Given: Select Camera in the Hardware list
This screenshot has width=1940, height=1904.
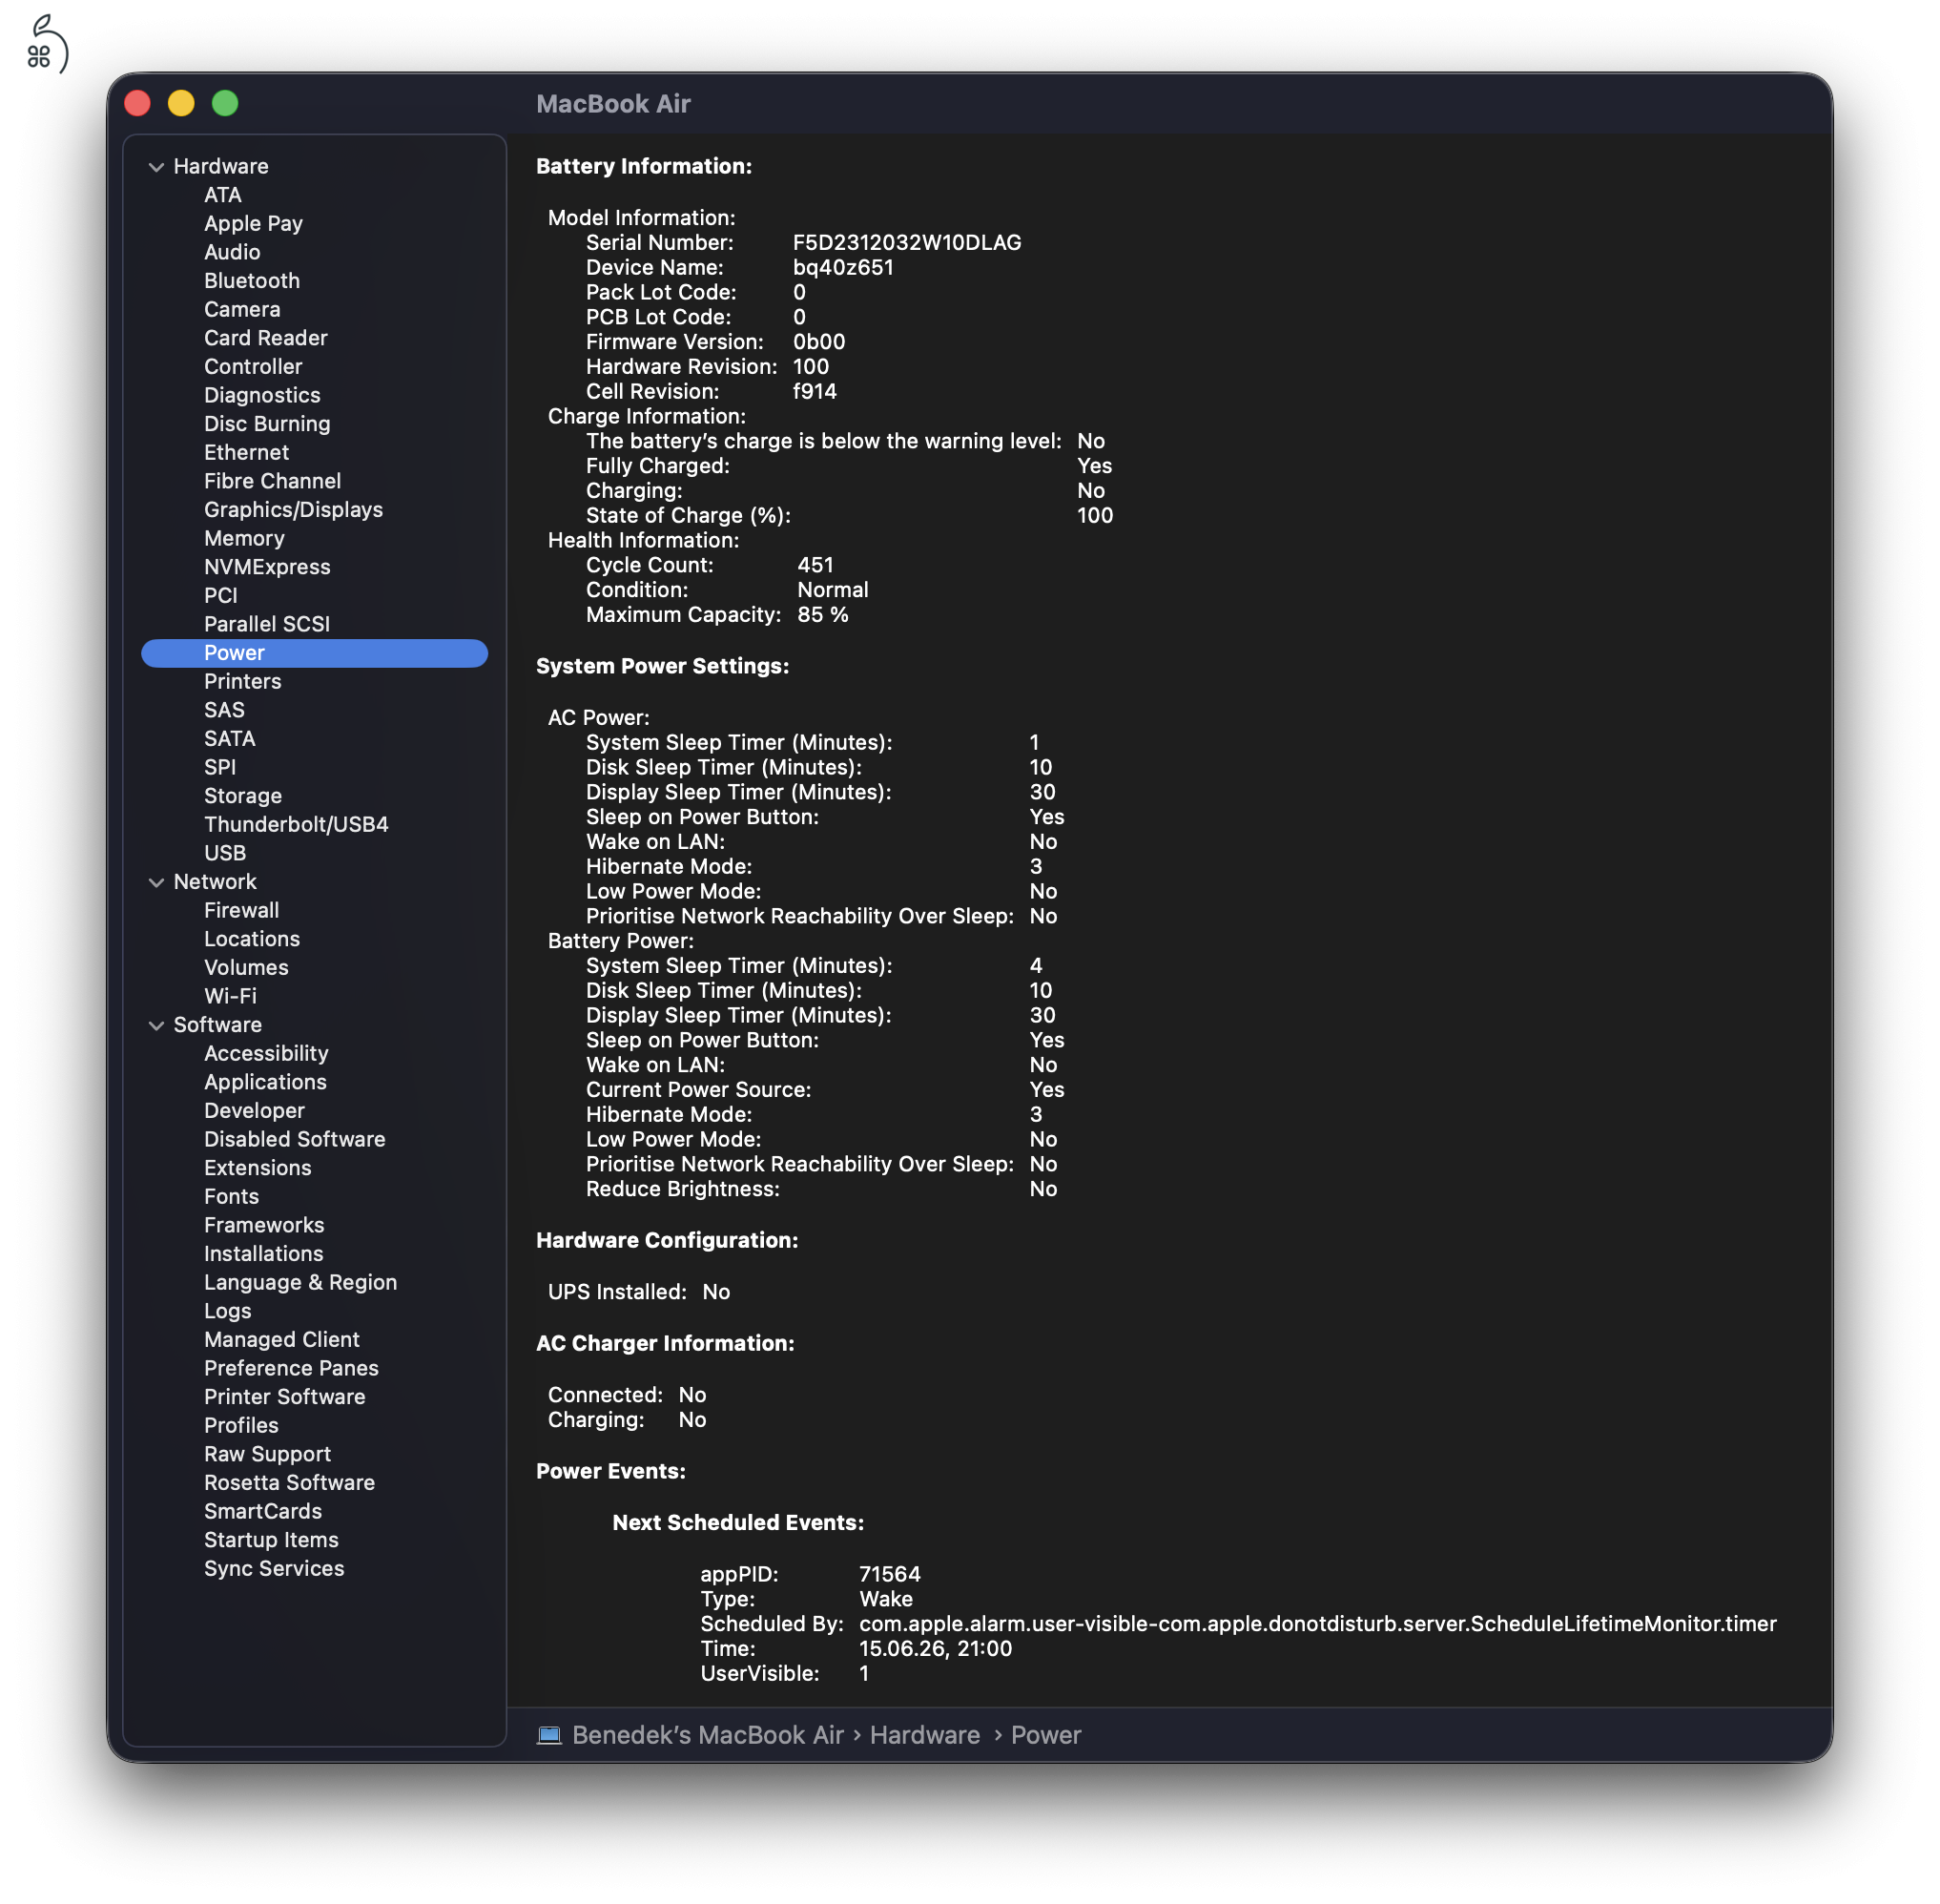Looking at the screenshot, I should 242,310.
